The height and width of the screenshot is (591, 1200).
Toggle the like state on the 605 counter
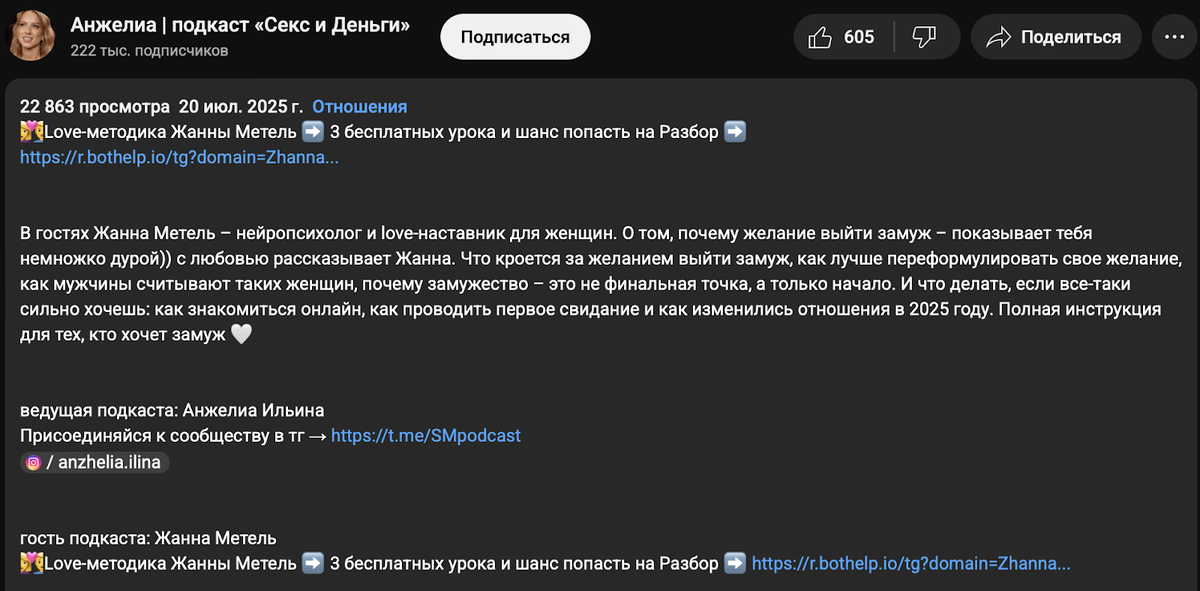858,36
